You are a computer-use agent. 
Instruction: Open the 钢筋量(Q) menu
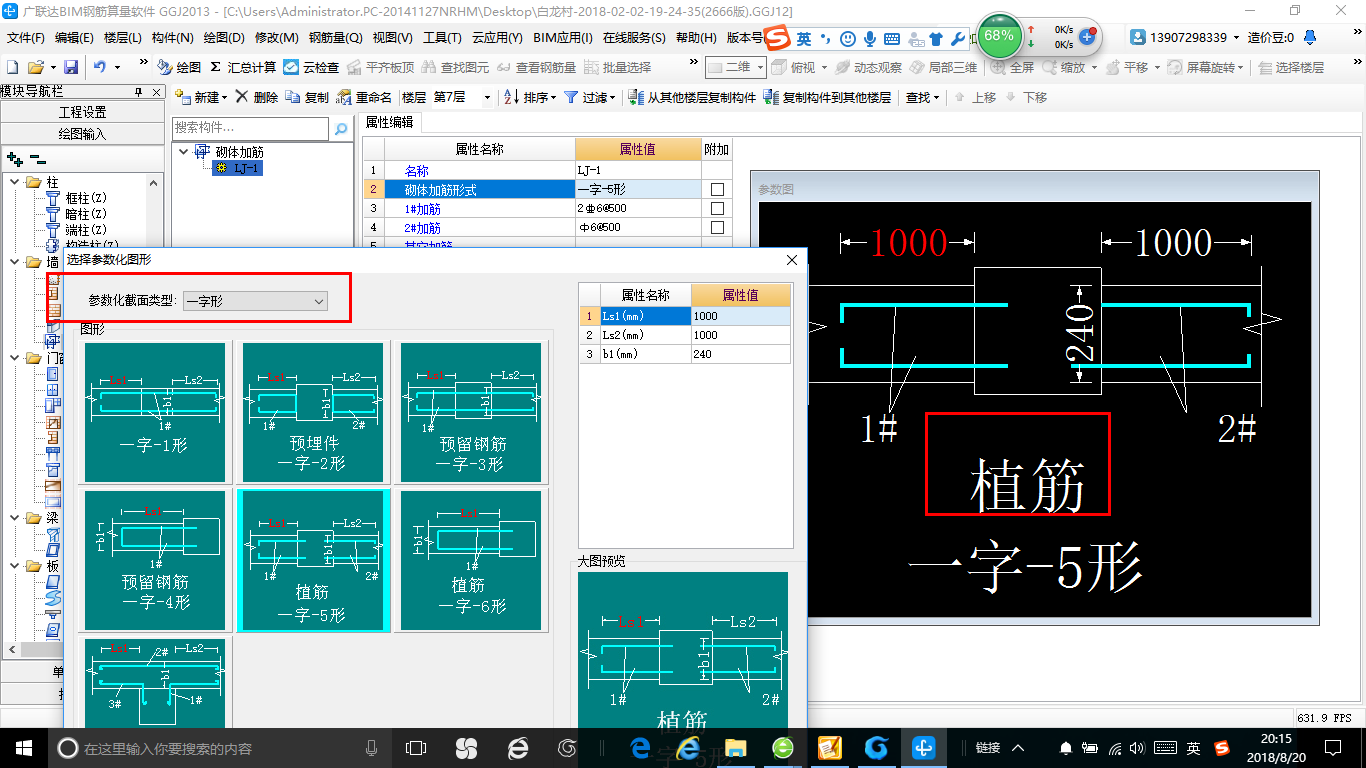coord(335,38)
